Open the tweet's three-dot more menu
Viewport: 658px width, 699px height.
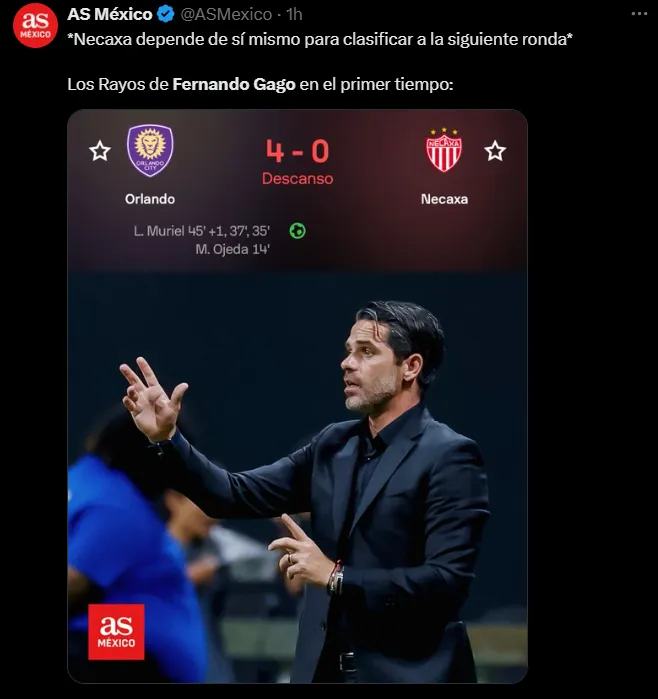pos(639,14)
